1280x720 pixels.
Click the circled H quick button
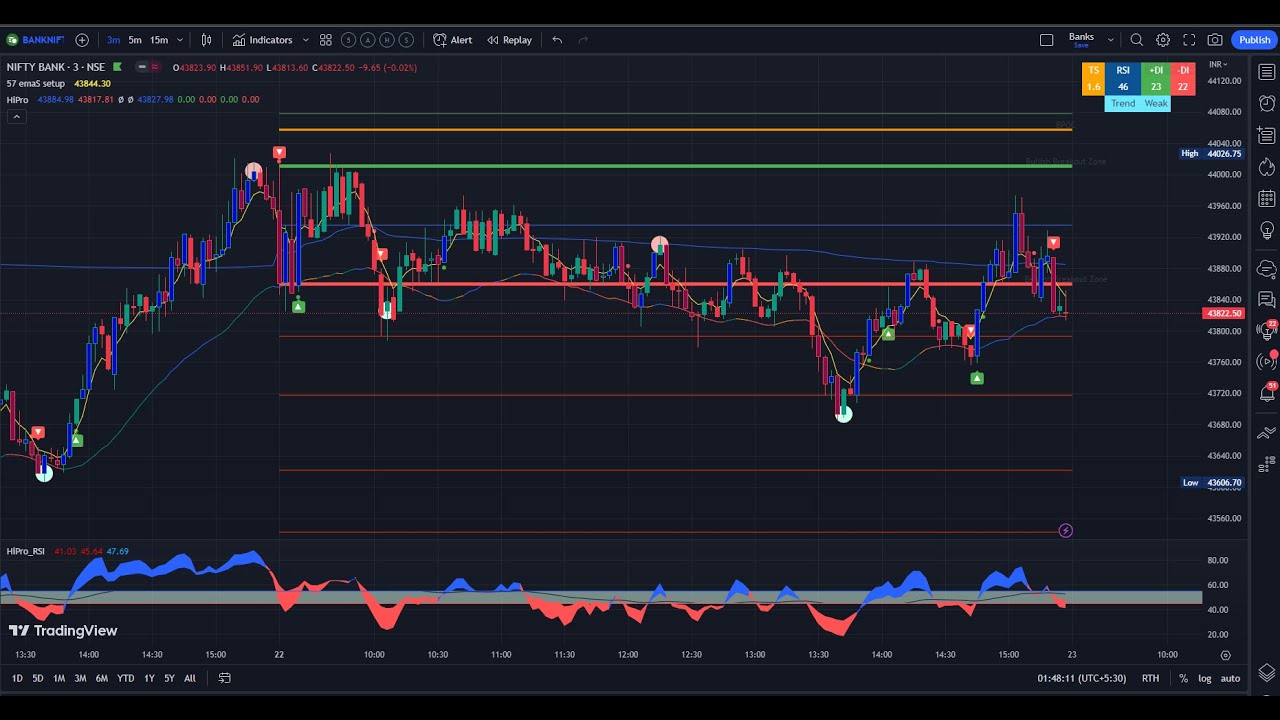[x=387, y=40]
